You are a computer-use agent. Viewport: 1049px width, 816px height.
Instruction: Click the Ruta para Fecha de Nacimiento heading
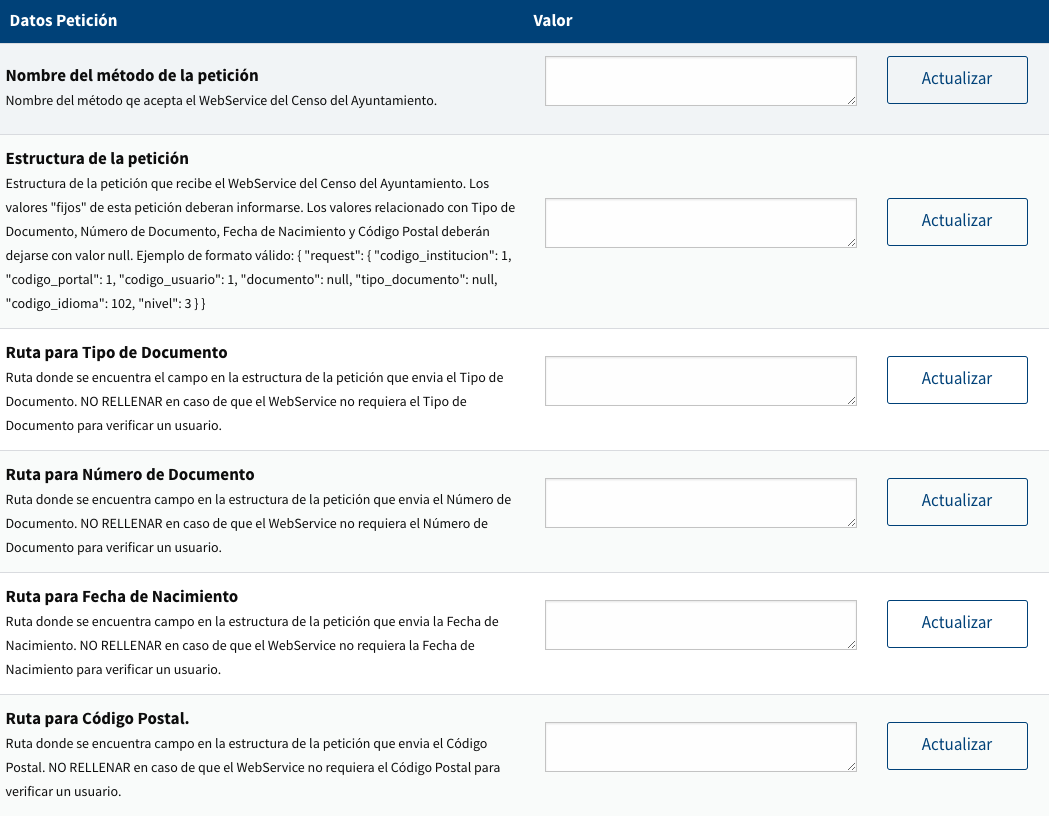pos(122,597)
